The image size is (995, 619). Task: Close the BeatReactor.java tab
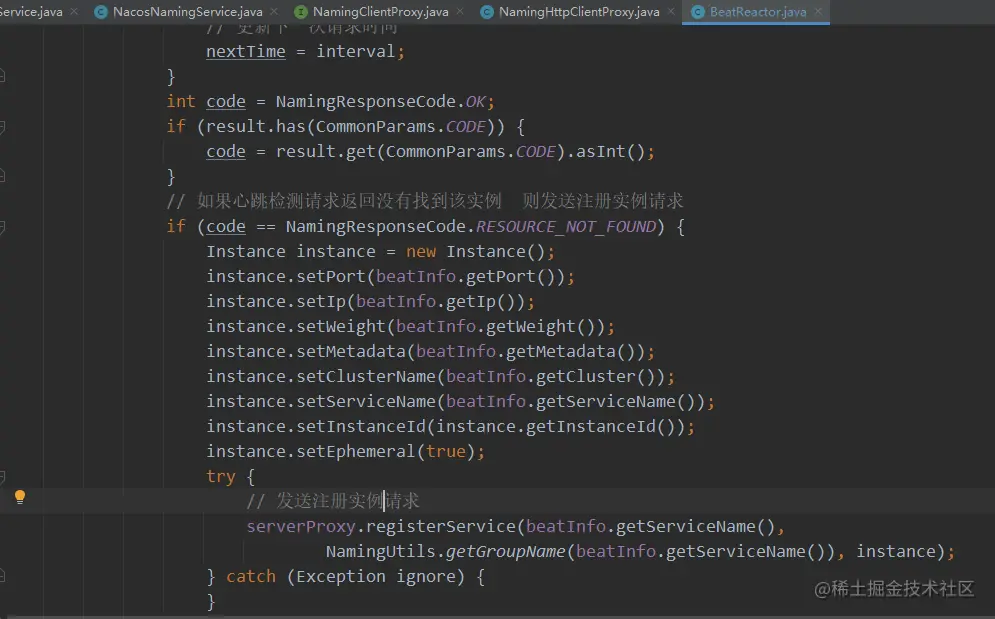click(x=818, y=11)
